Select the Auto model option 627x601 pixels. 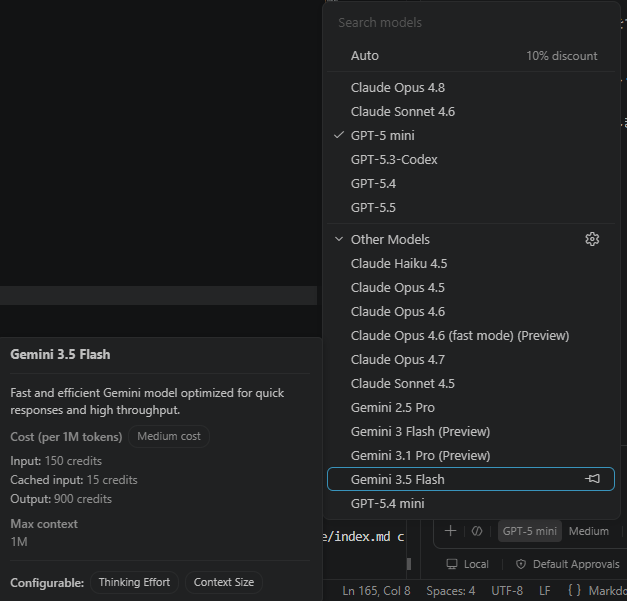point(471,56)
